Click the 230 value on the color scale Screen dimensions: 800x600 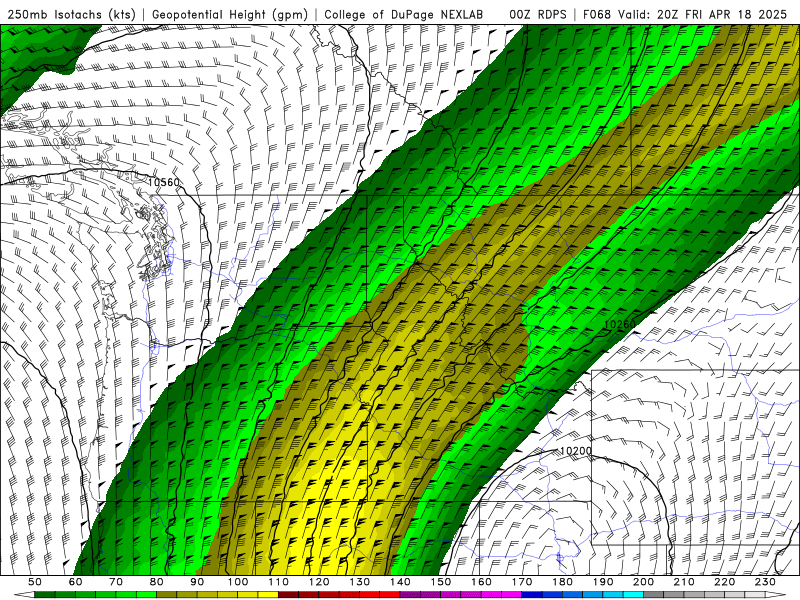tap(765, 582)
